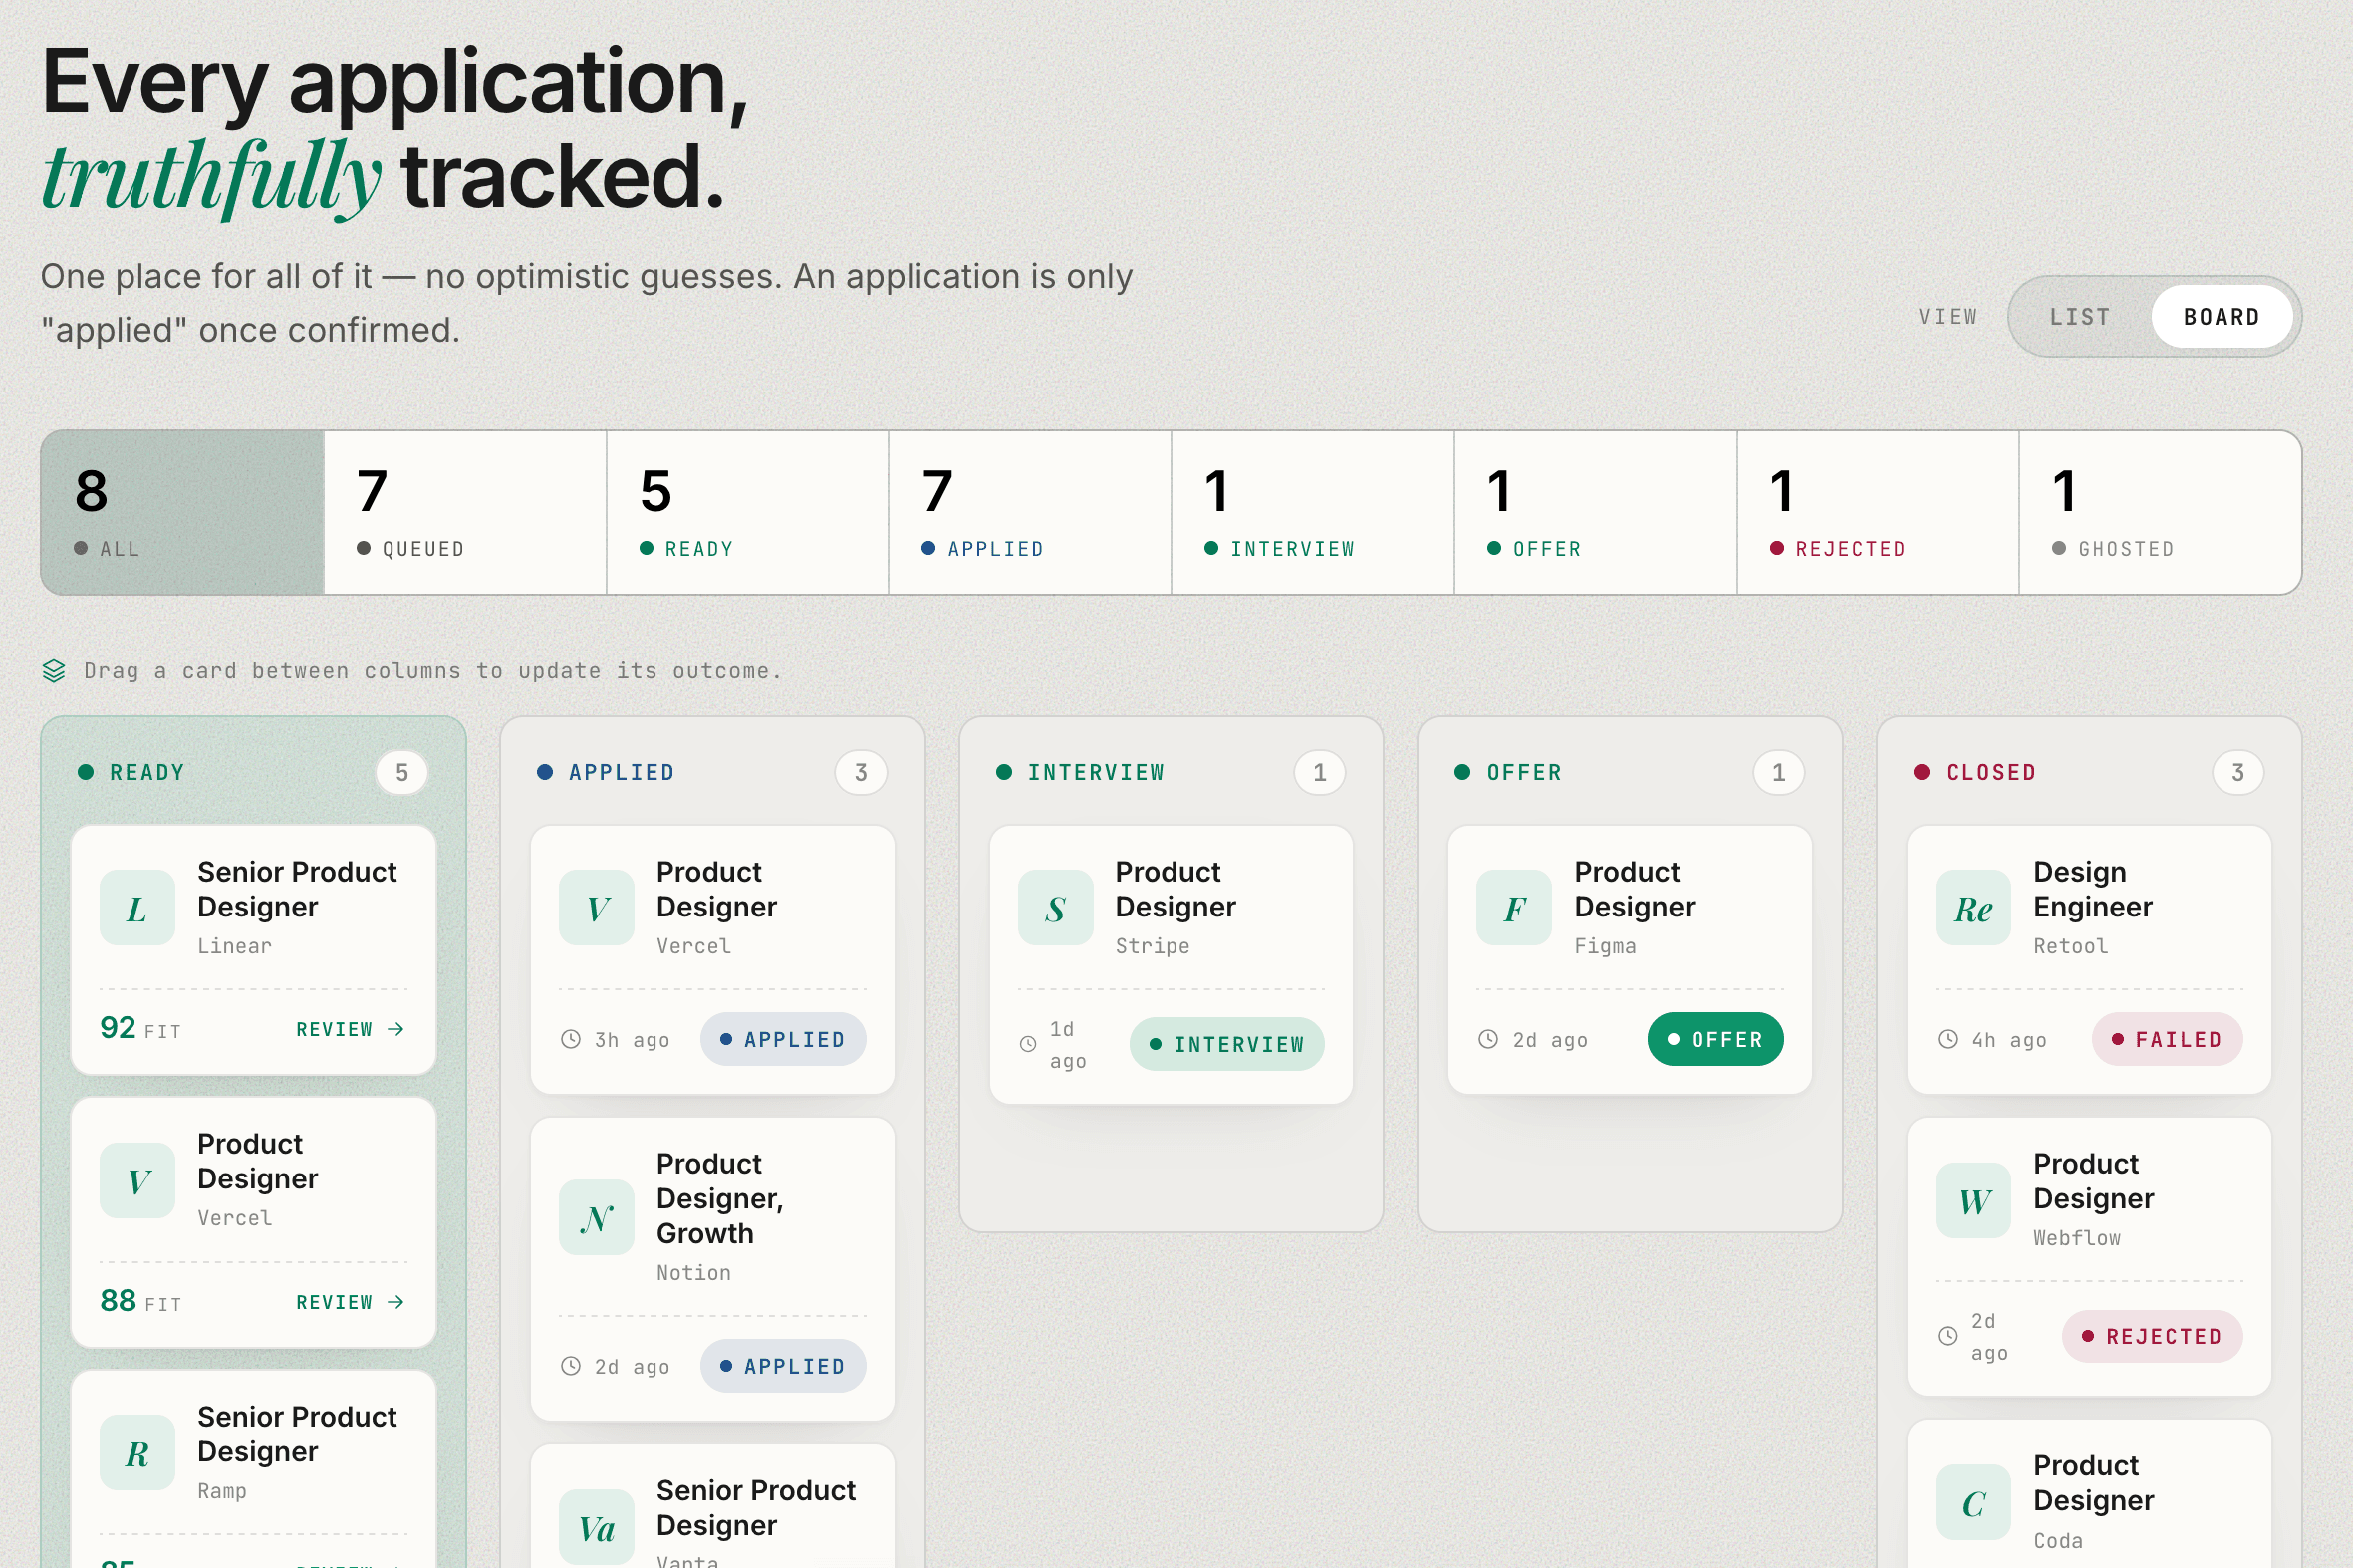
Task: Open the Senior Product Designer Linear card title
Action: point(297,889)
